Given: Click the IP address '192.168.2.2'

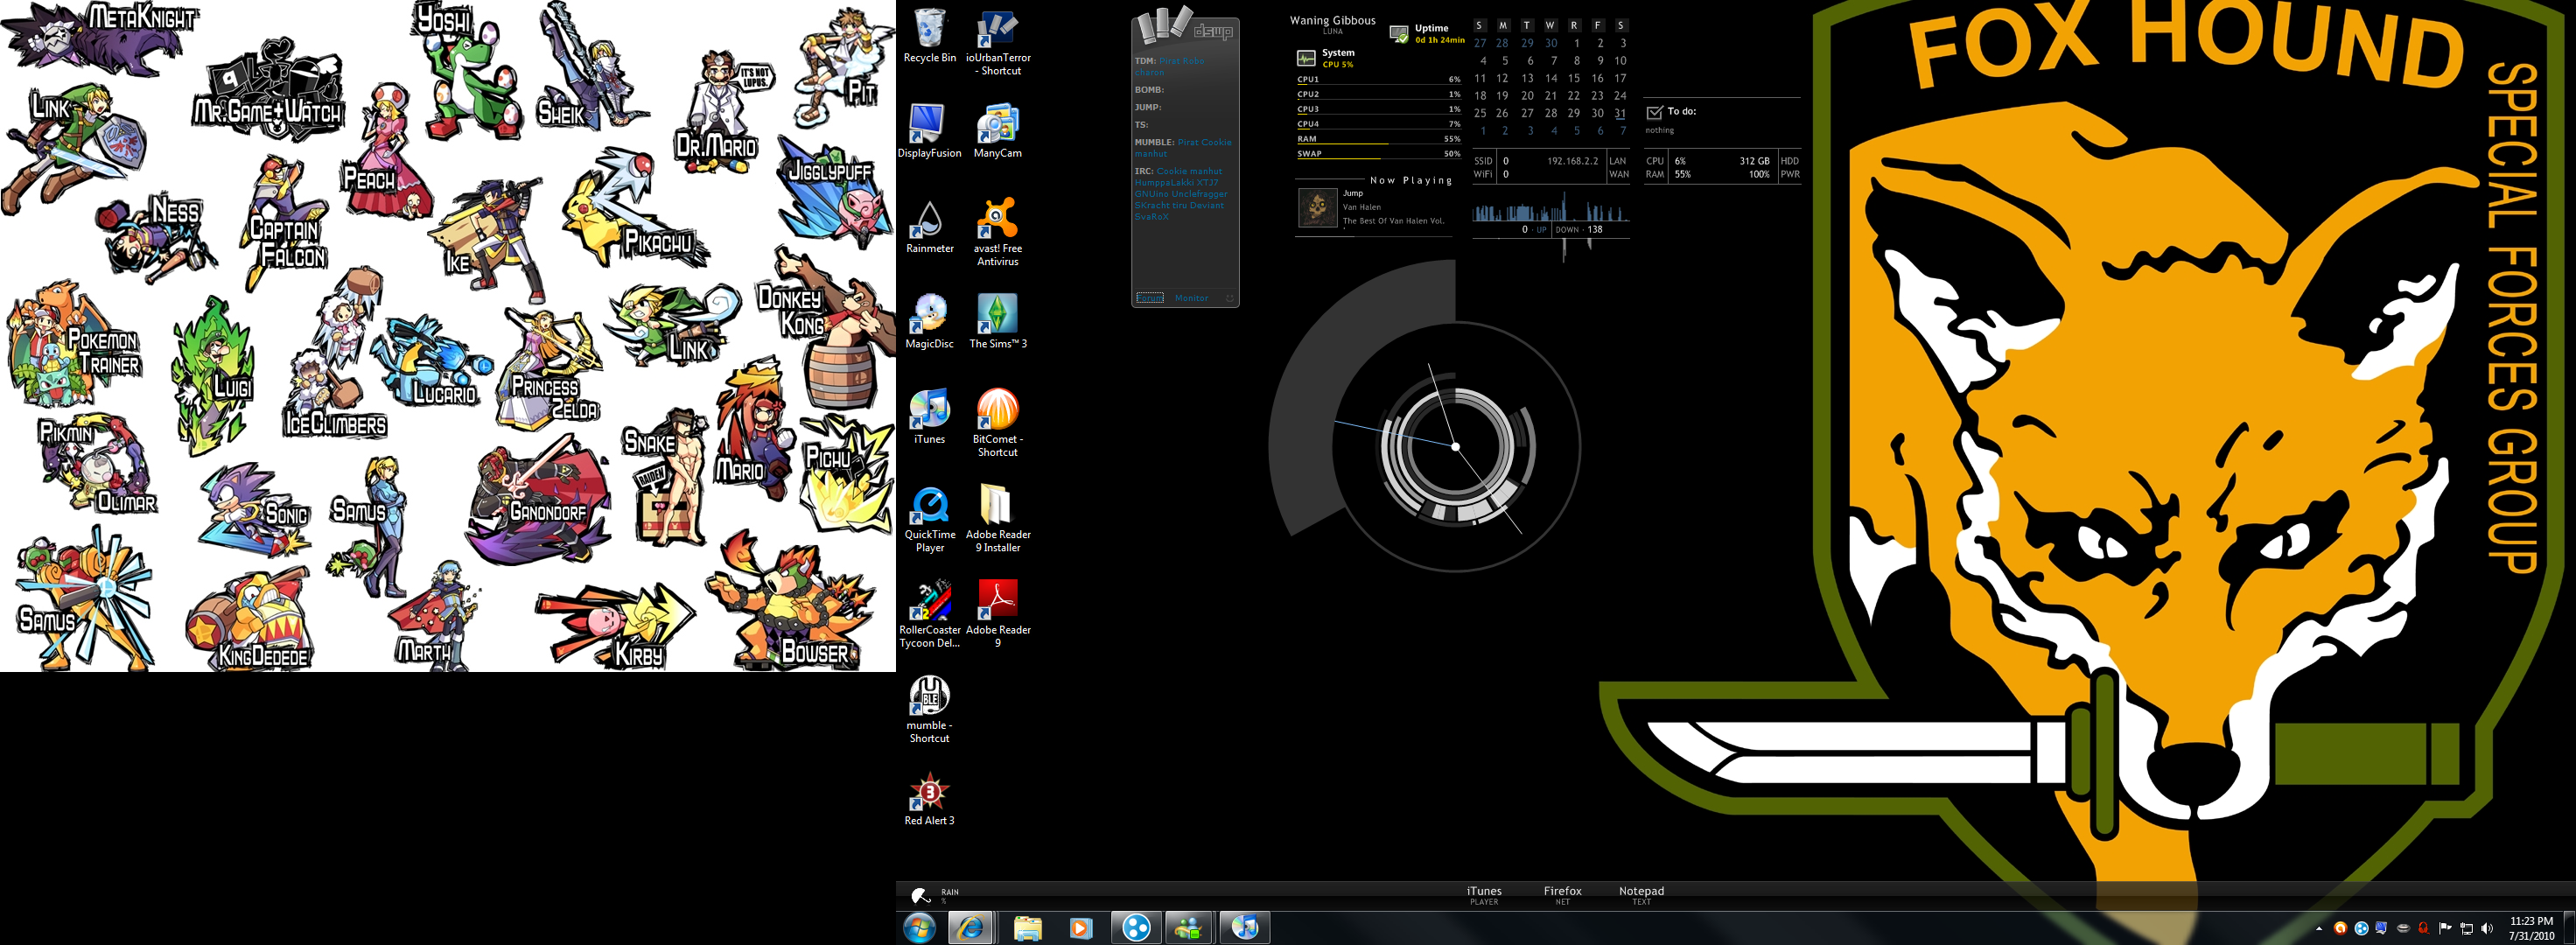Looking at the screenshot, I should pos(1572,161).
